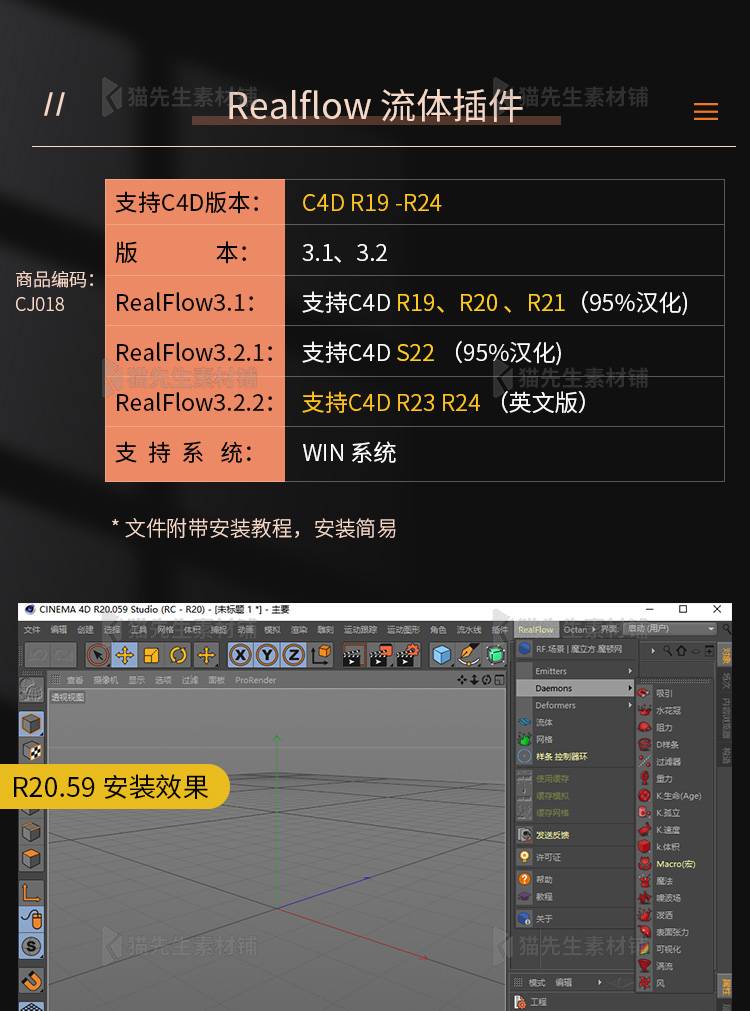Screen dimensions: 750x1011
Task: Click the home icon in object manager
Action: tap(681, 651)
